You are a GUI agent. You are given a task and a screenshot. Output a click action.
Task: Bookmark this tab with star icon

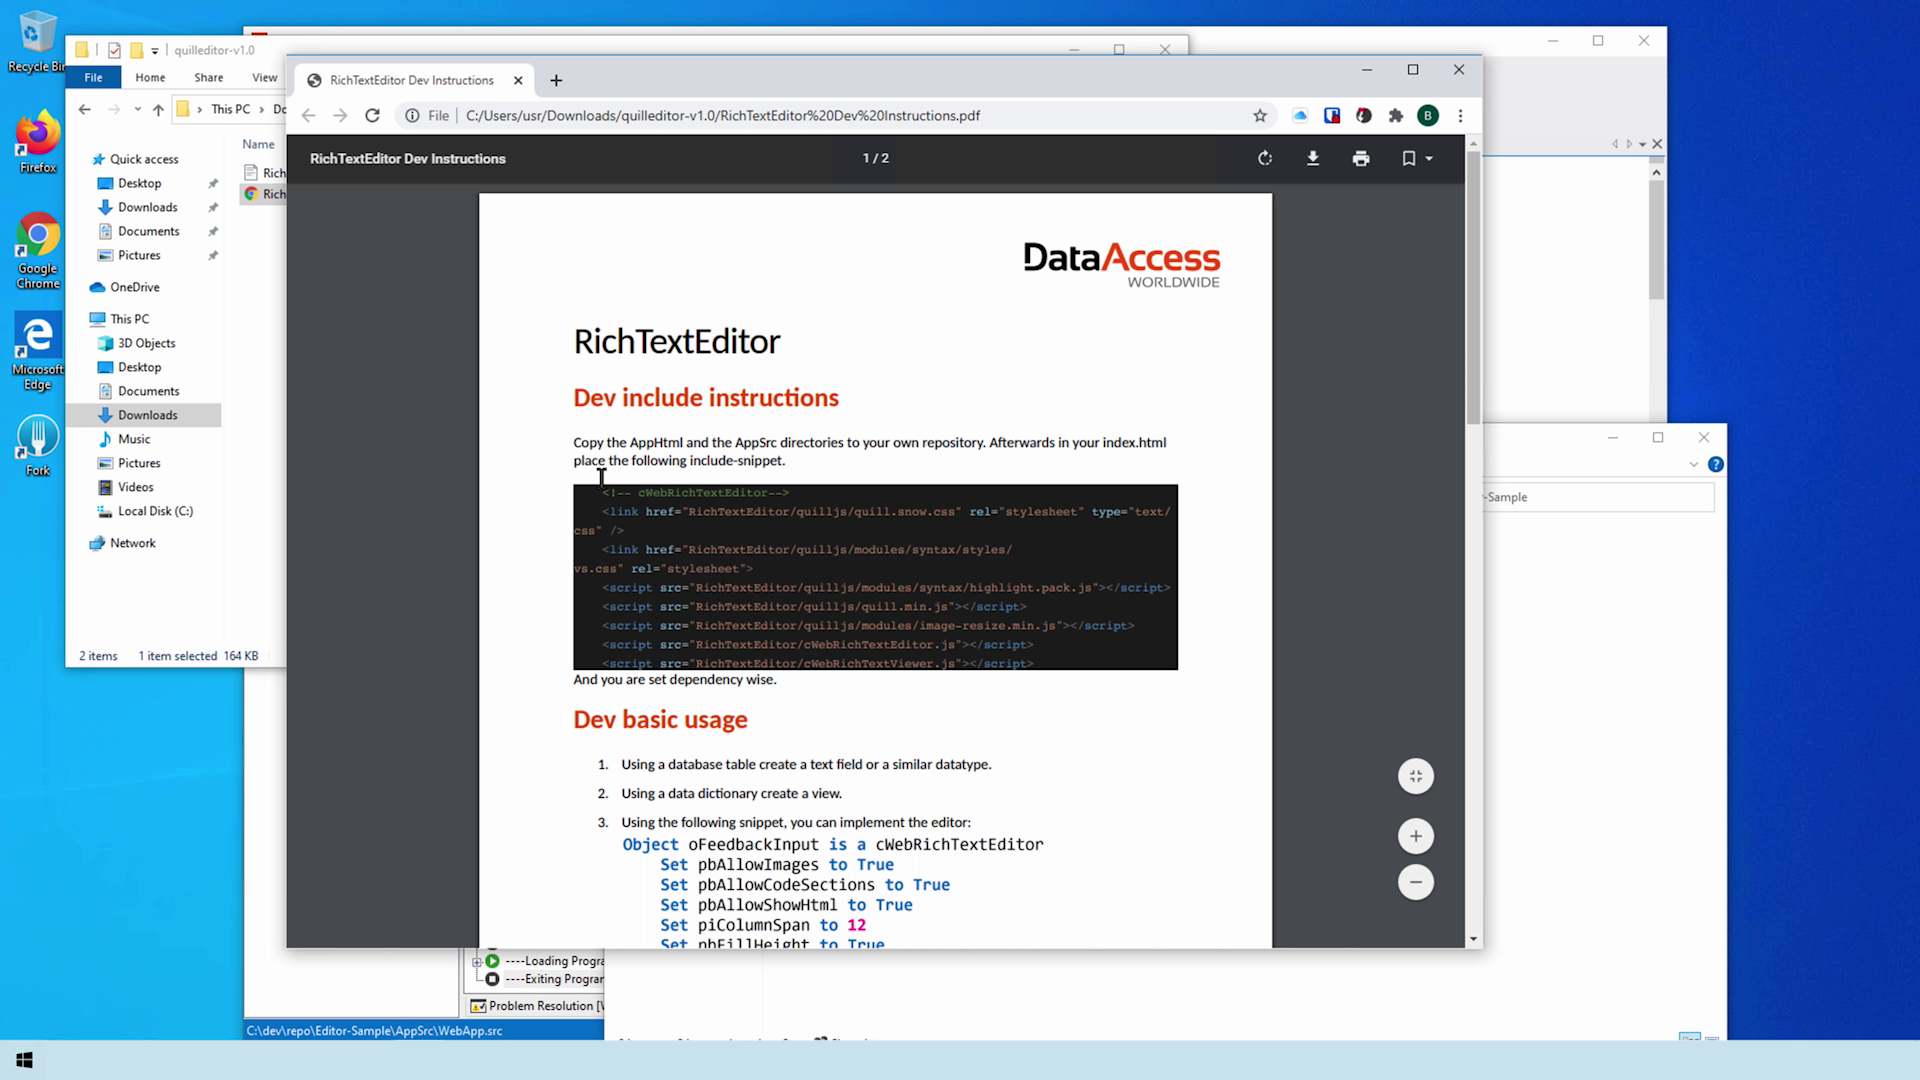tap(1260, 116)
